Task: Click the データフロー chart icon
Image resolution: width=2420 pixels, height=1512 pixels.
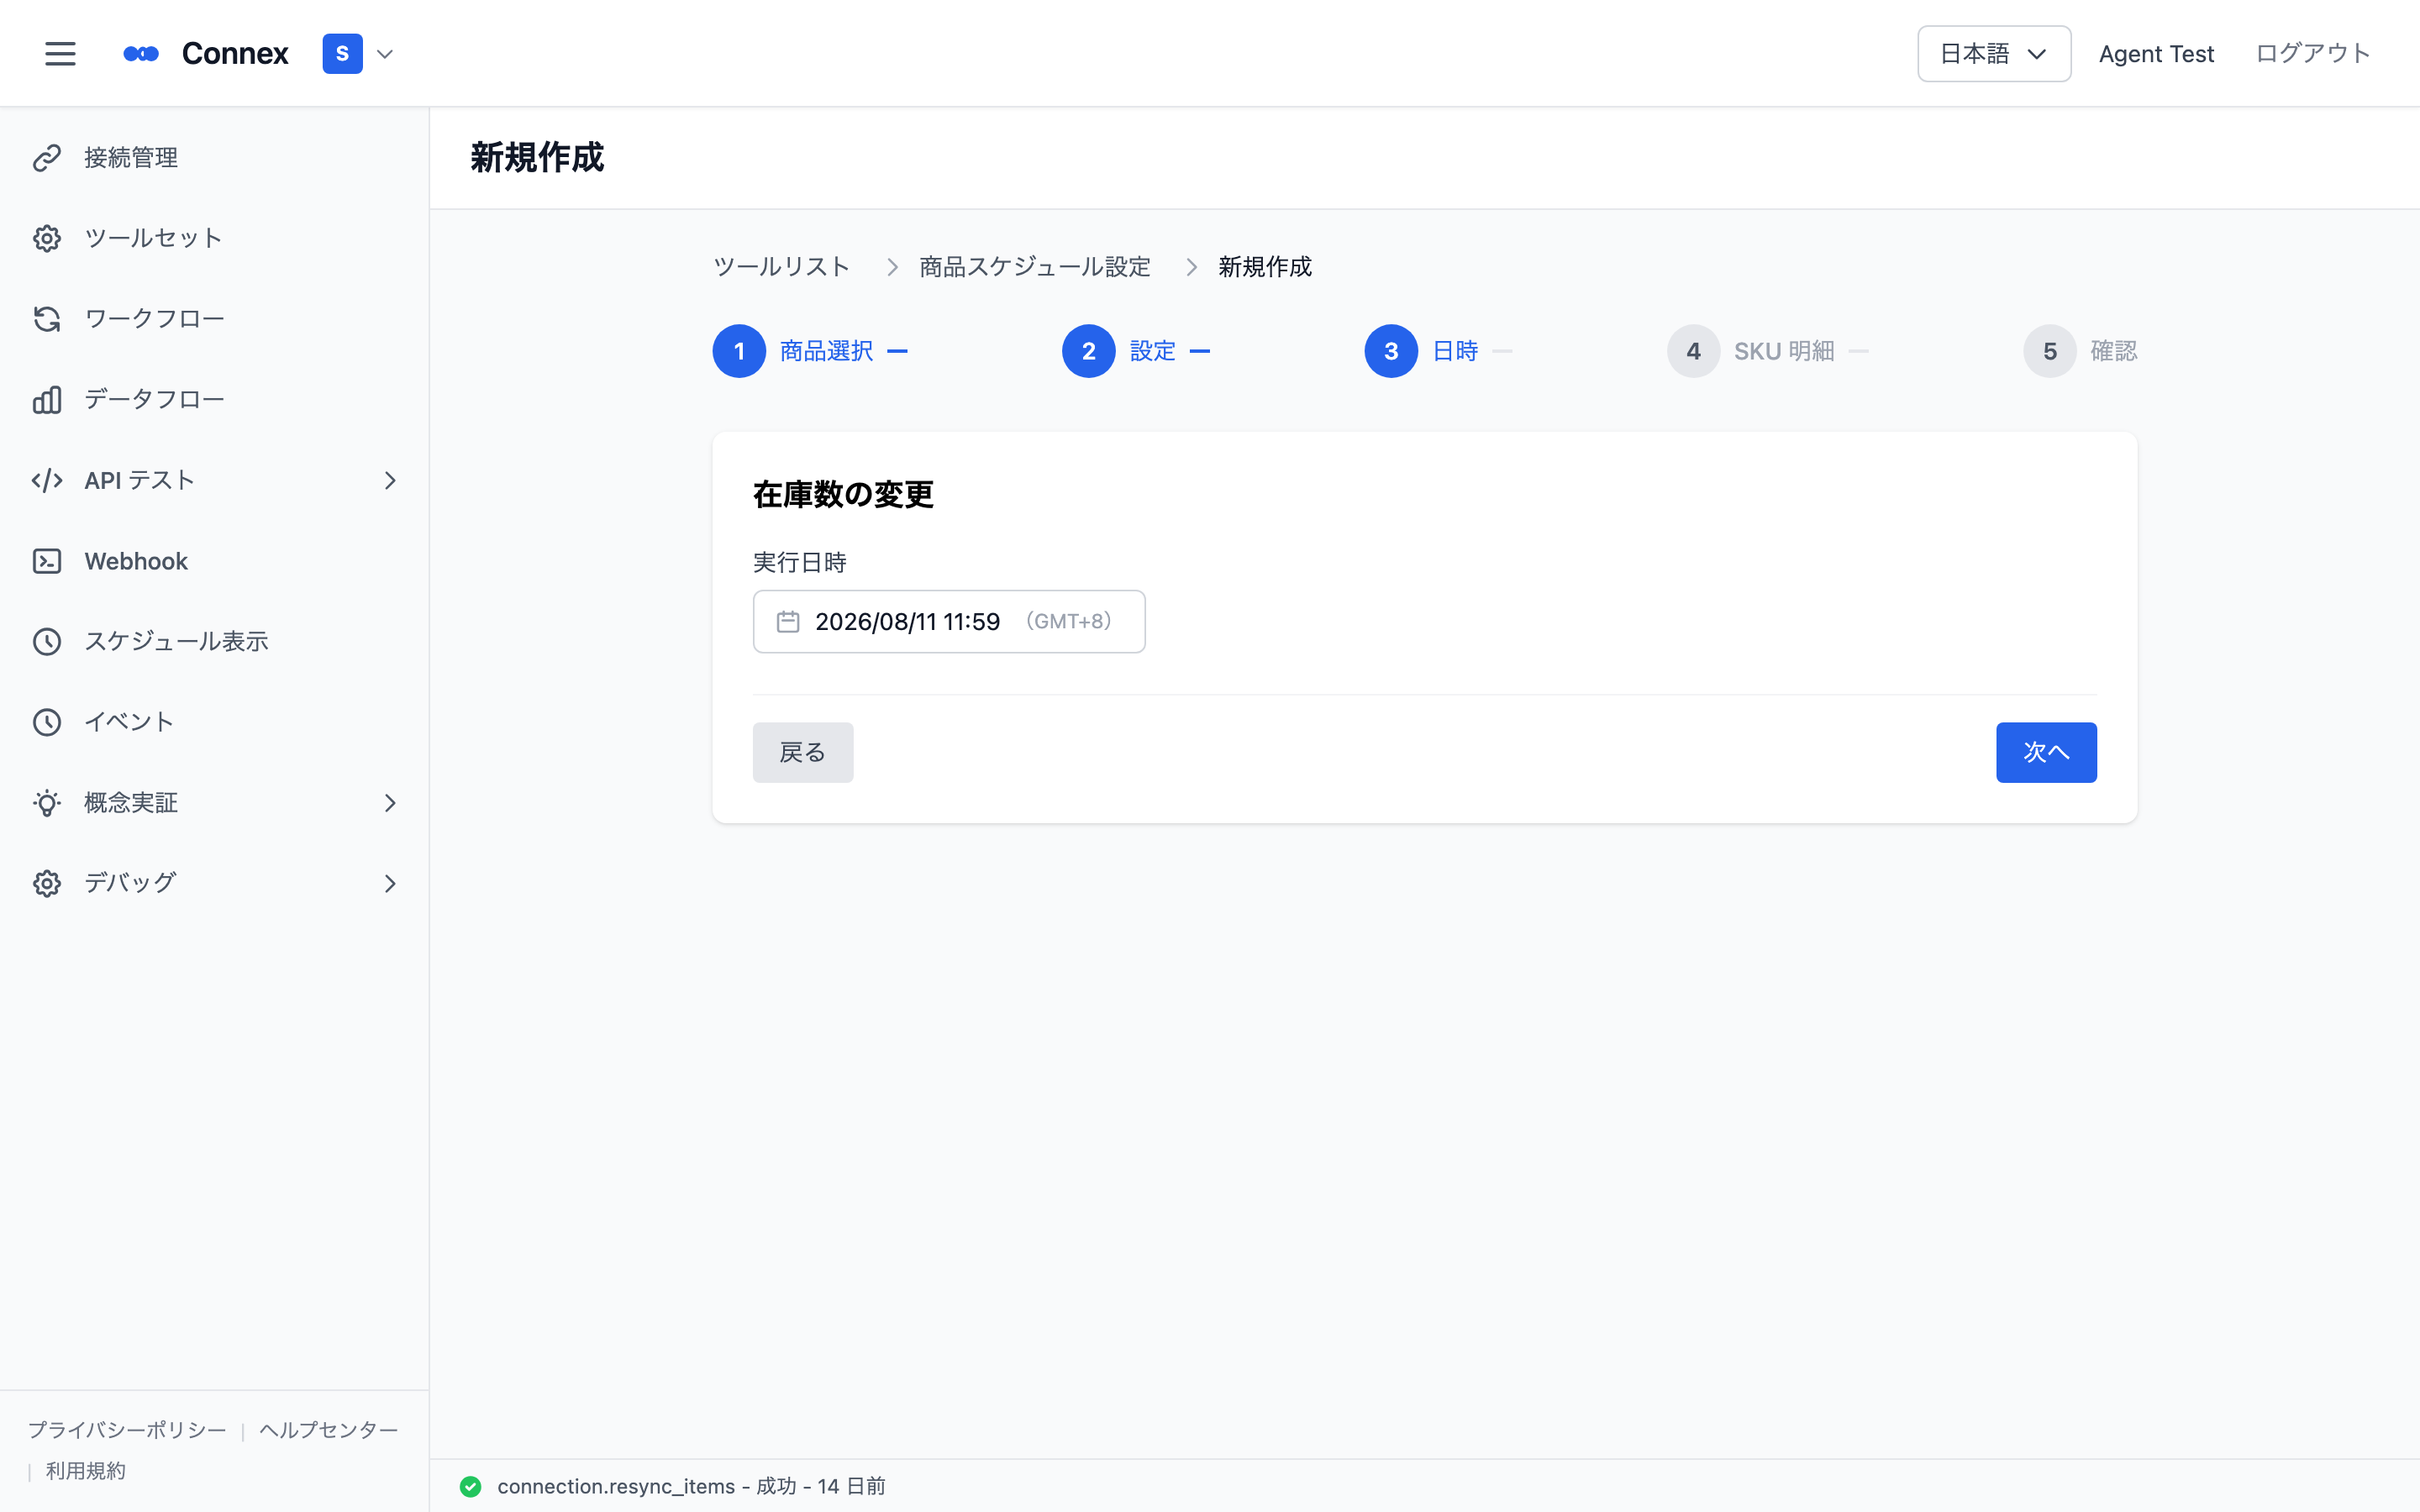Action: tap(47, 400)
